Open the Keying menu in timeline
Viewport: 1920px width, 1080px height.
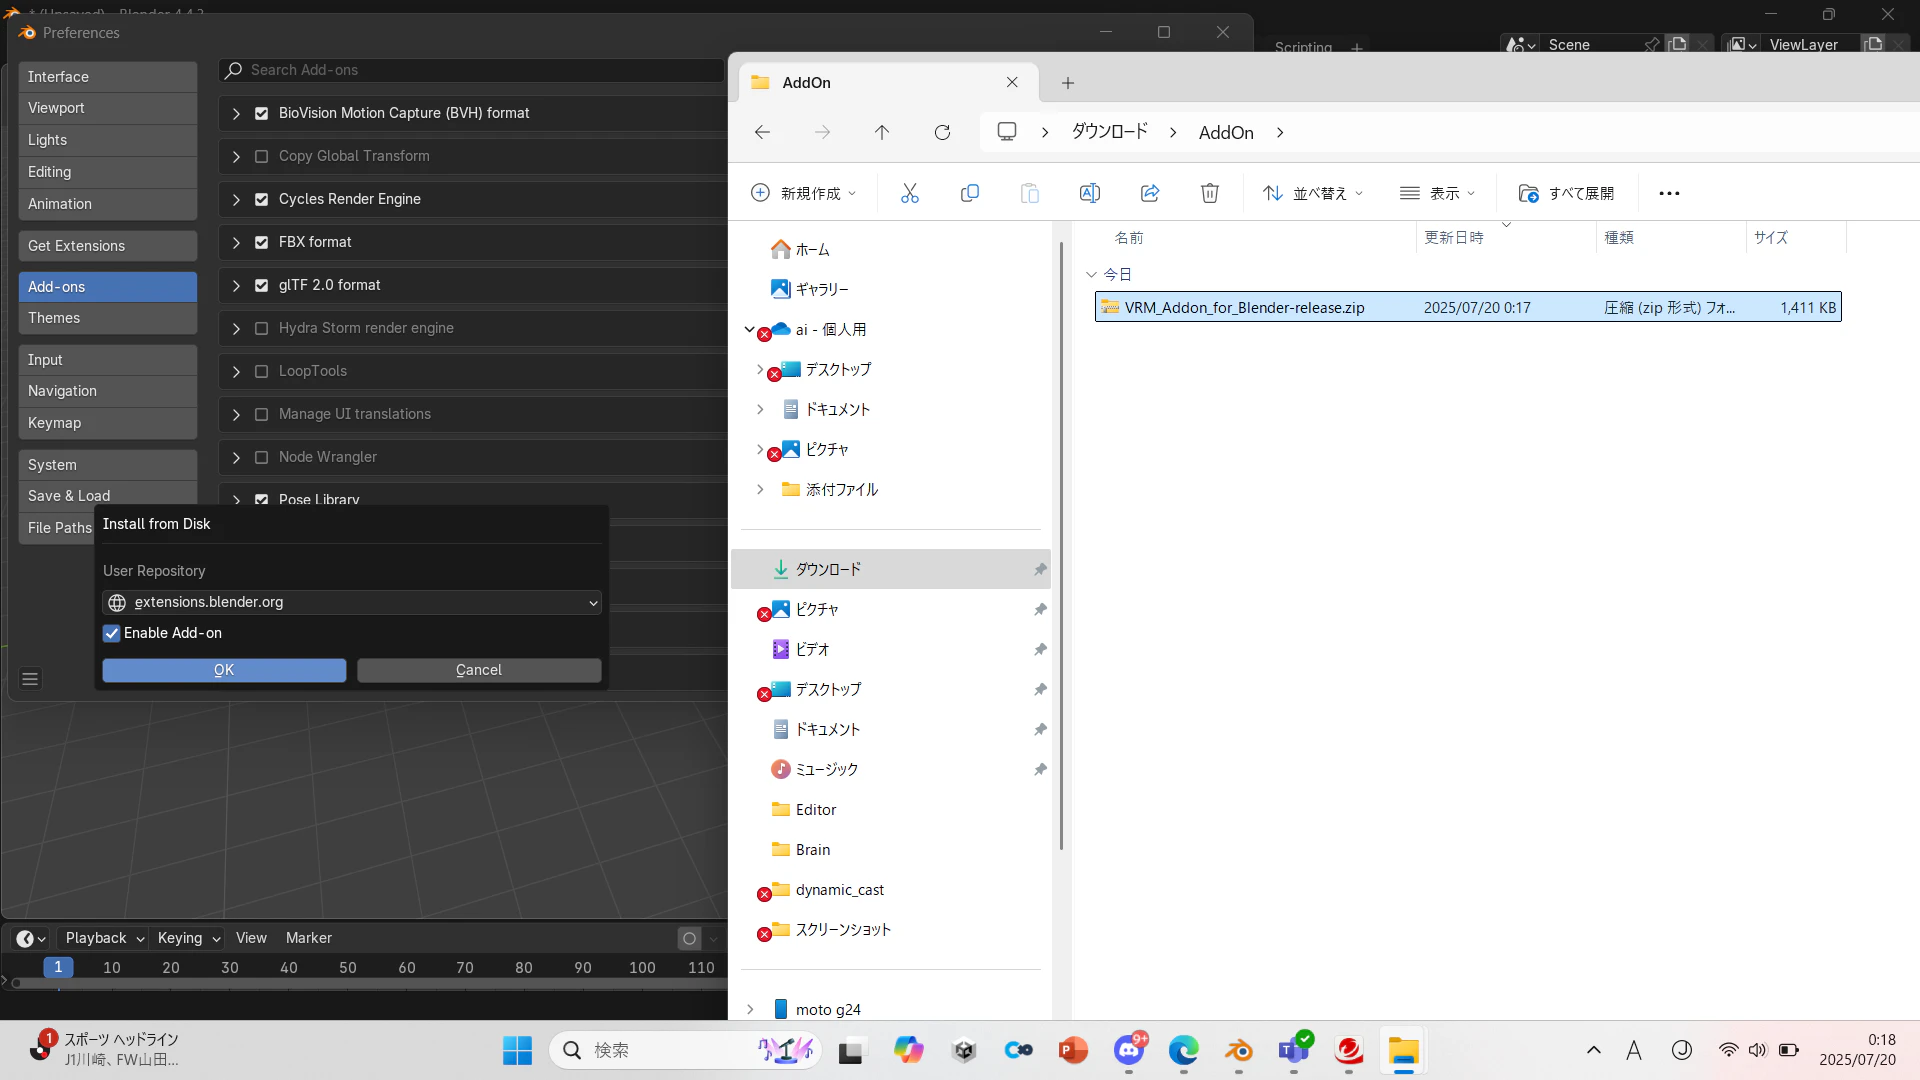189,938
